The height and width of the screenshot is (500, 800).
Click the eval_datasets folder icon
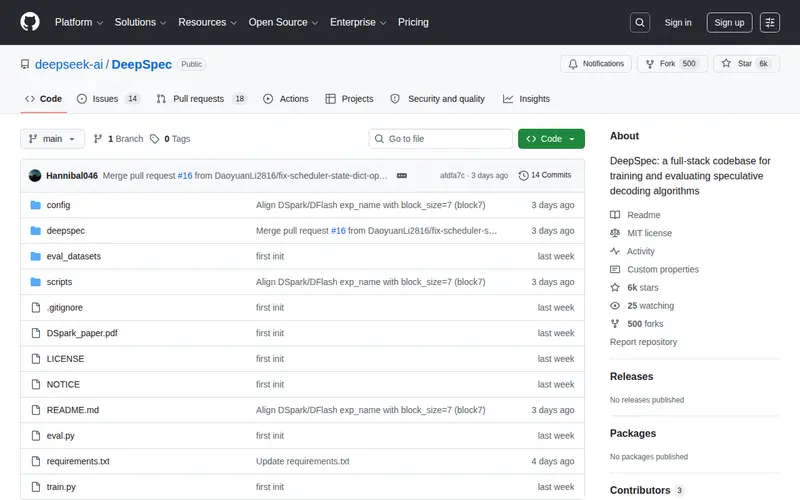(36, 256)
